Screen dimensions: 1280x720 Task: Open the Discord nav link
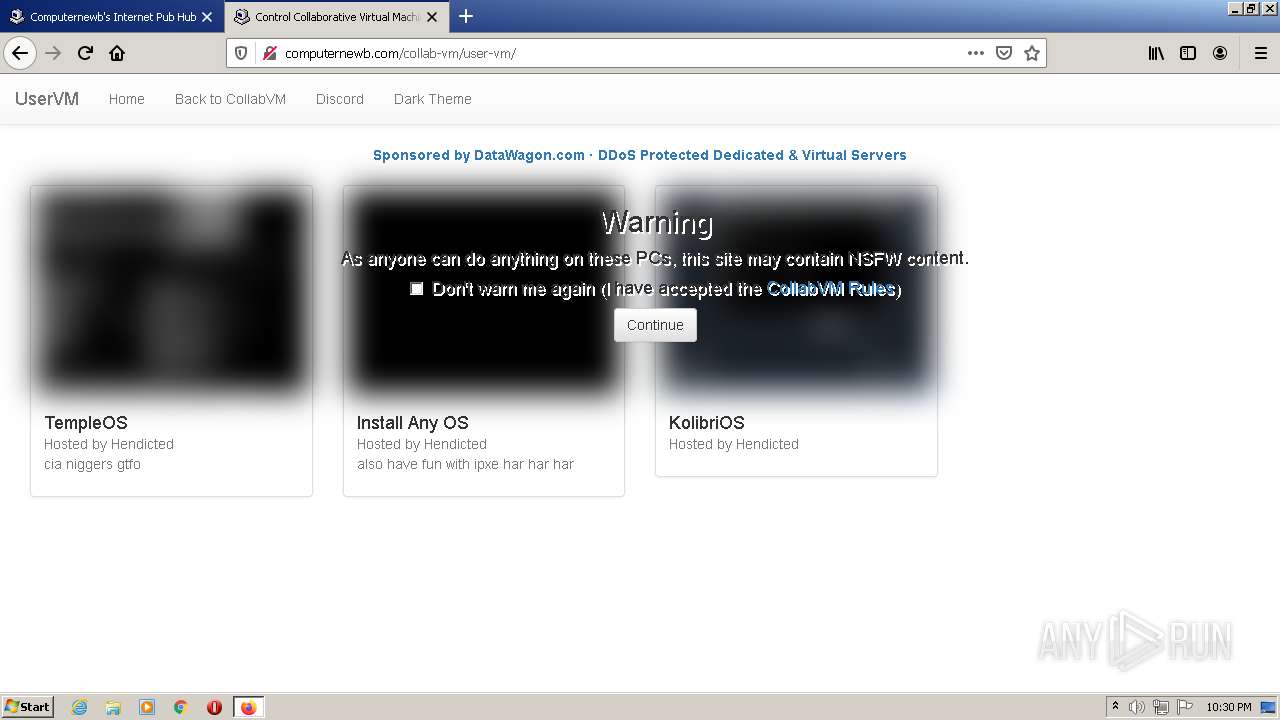[x=340, y=99]
